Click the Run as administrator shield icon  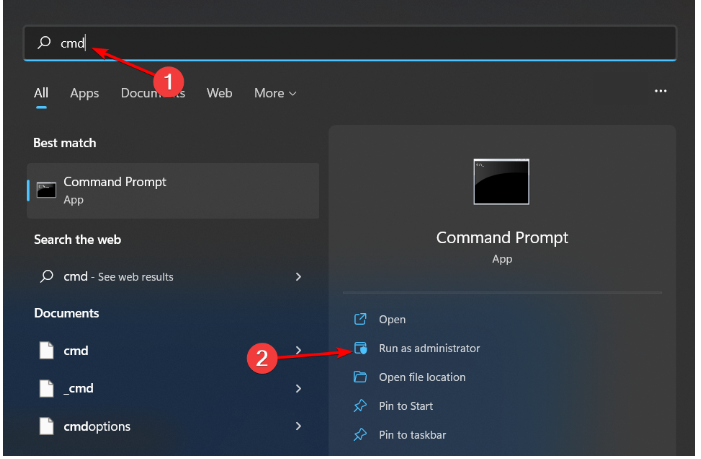360,349
